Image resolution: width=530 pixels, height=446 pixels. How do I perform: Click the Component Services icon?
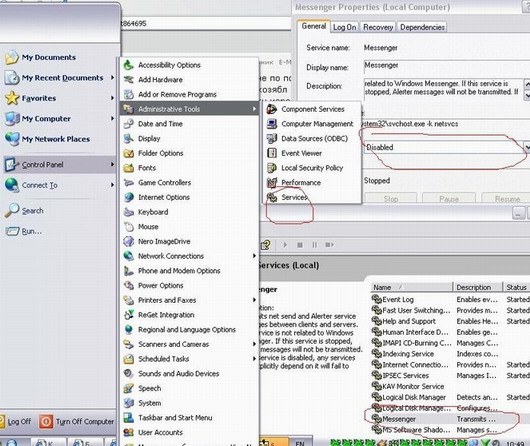(x=272, y=109)
